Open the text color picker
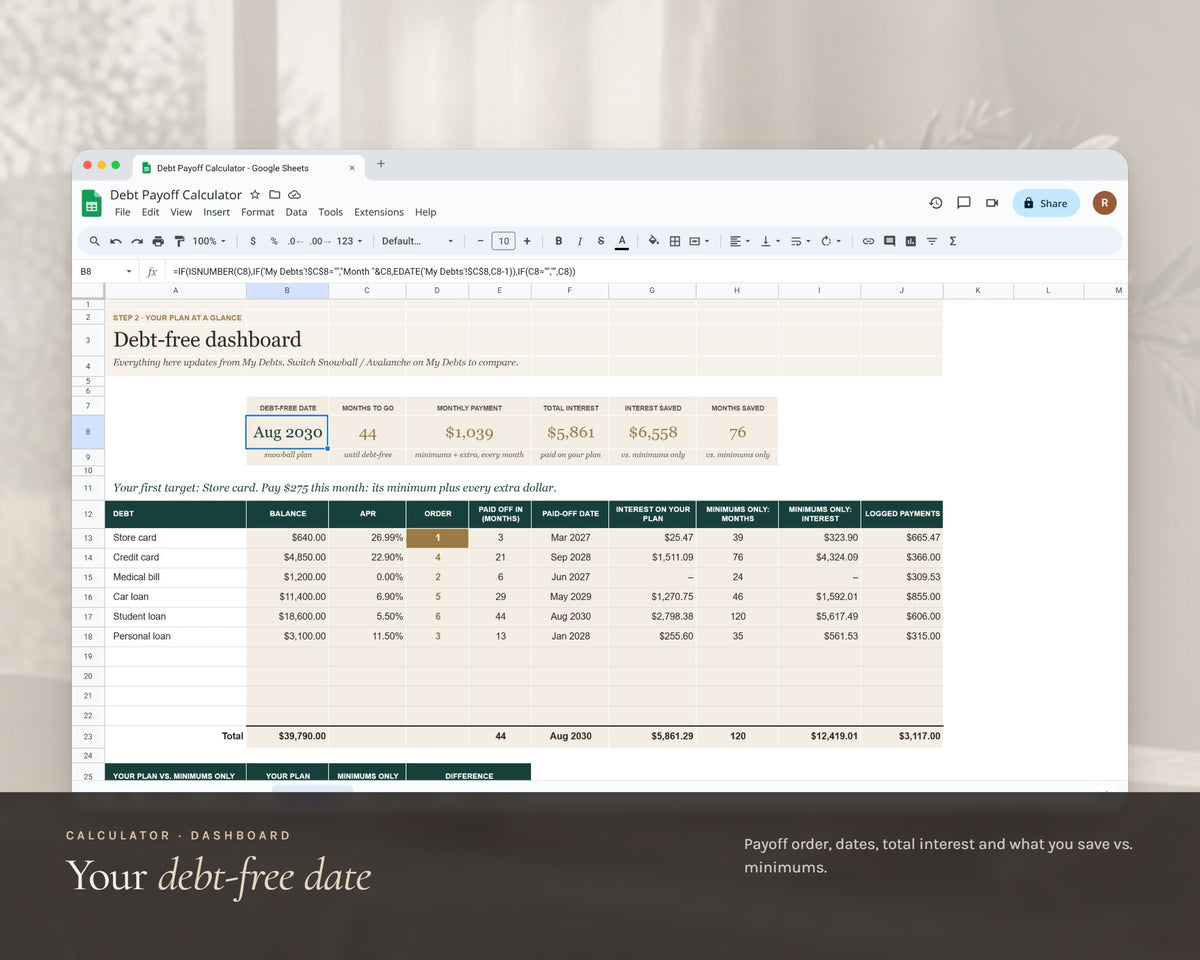The width and height of the screenshot is (1200, 960). coord(622,241)
